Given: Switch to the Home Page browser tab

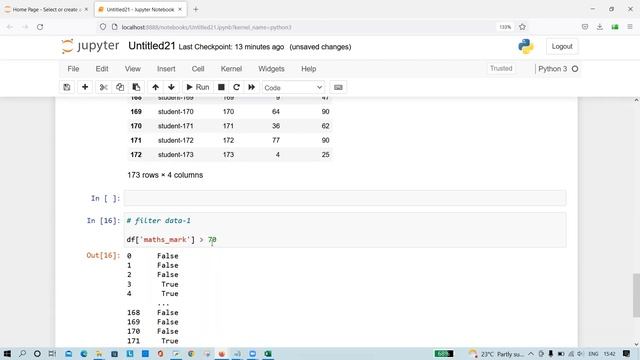Looking at the screenshot, I should pyautogui.click(x=46, y=9).
